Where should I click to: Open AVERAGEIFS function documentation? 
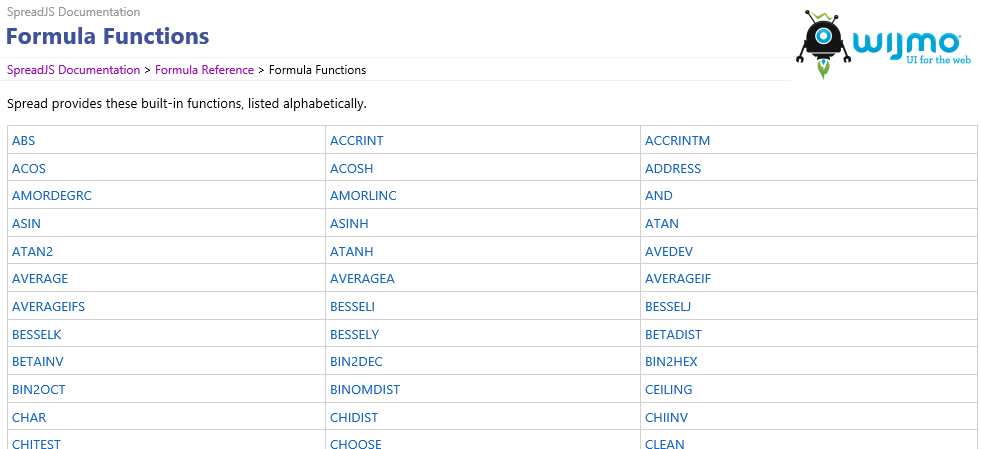pos(48,307)
